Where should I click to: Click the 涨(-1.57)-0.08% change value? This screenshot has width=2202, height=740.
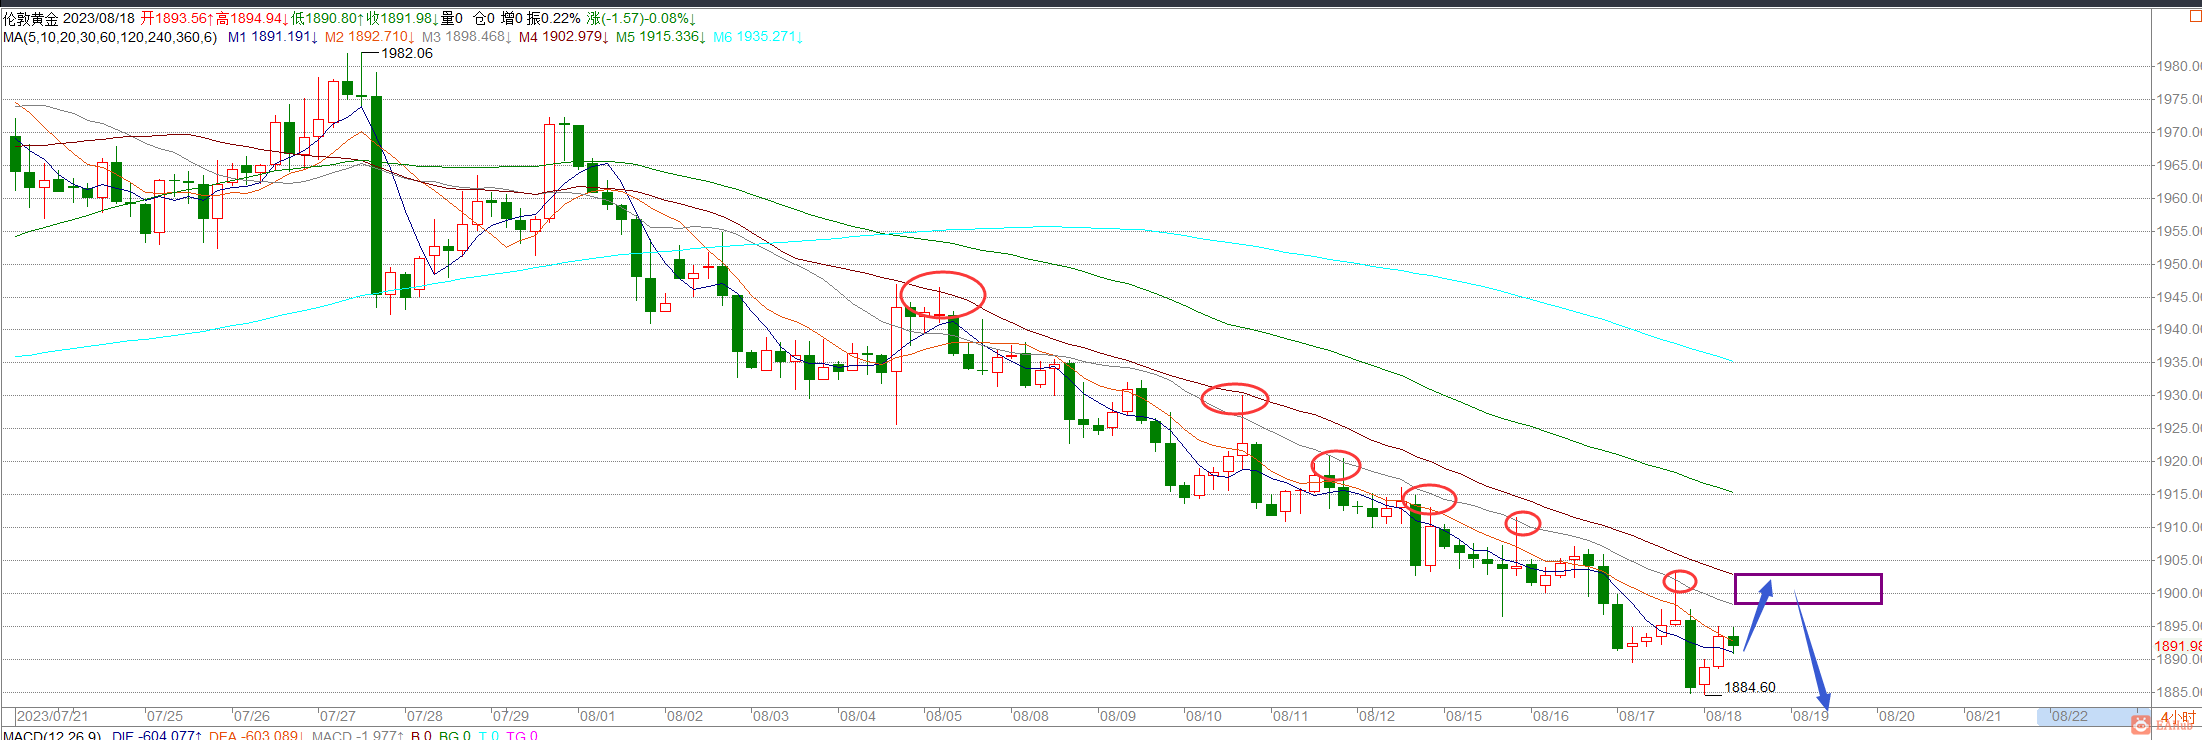click(642, 18)
